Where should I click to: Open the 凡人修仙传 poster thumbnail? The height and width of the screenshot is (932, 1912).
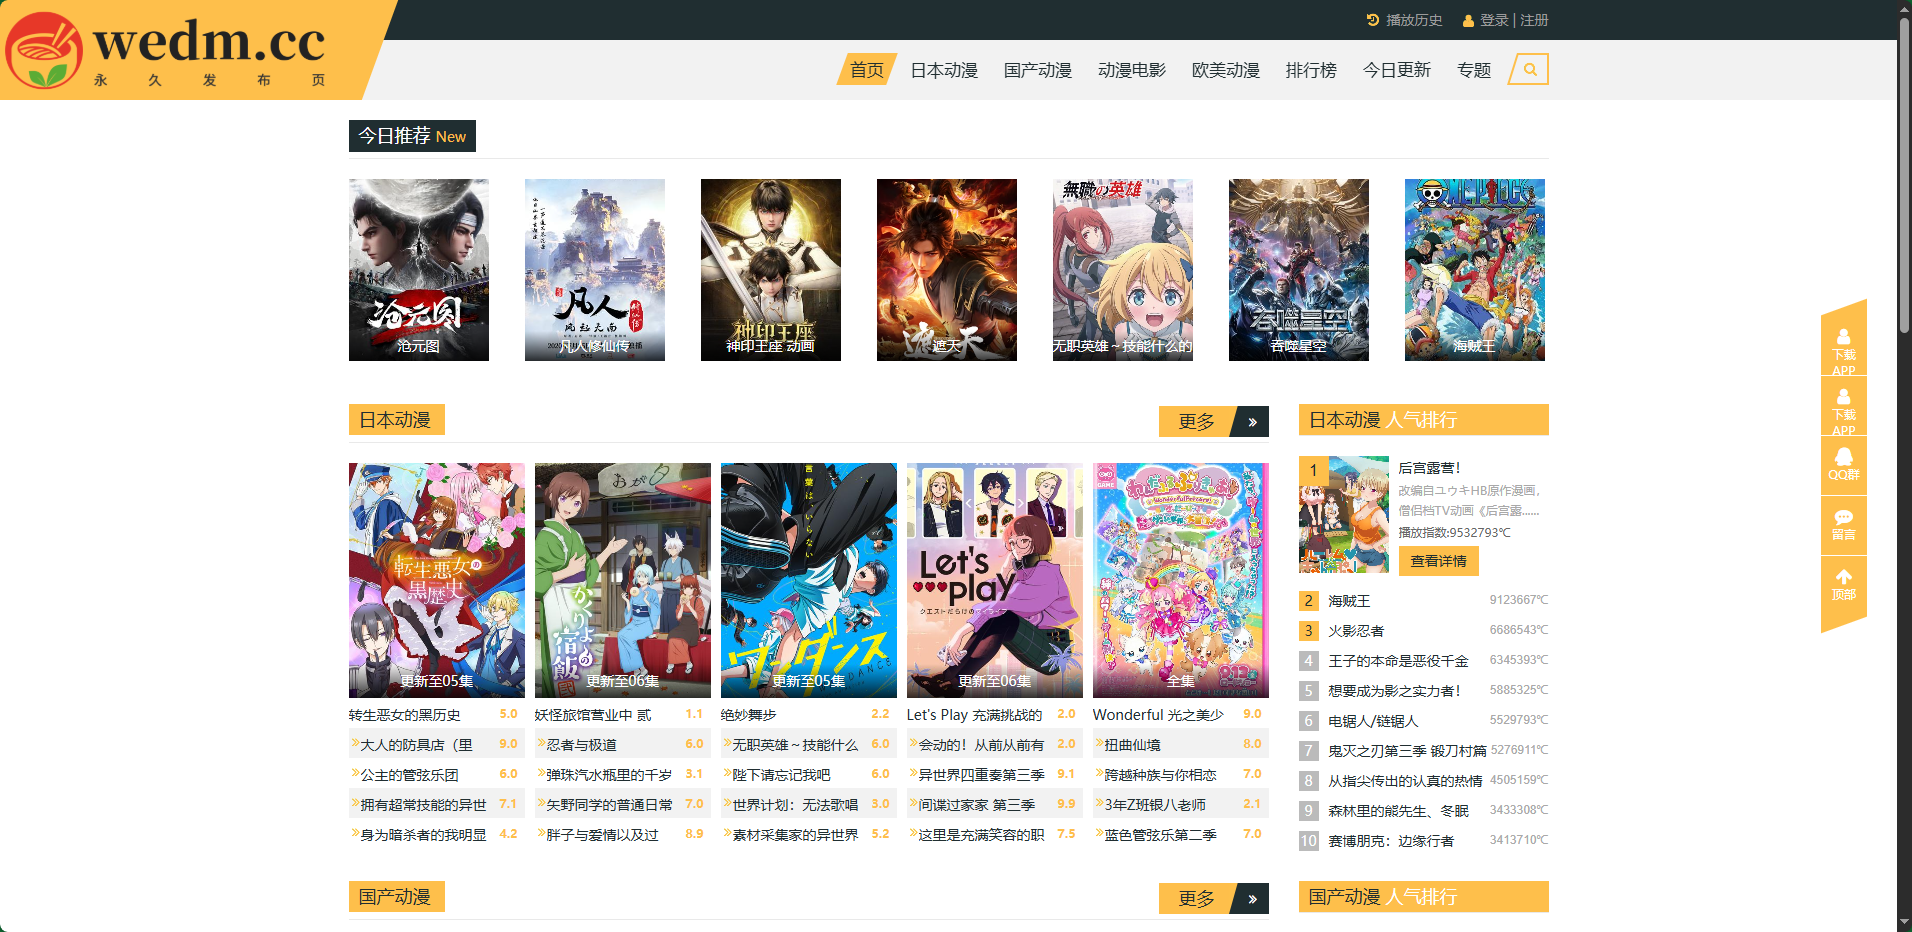tap(594, 269)
